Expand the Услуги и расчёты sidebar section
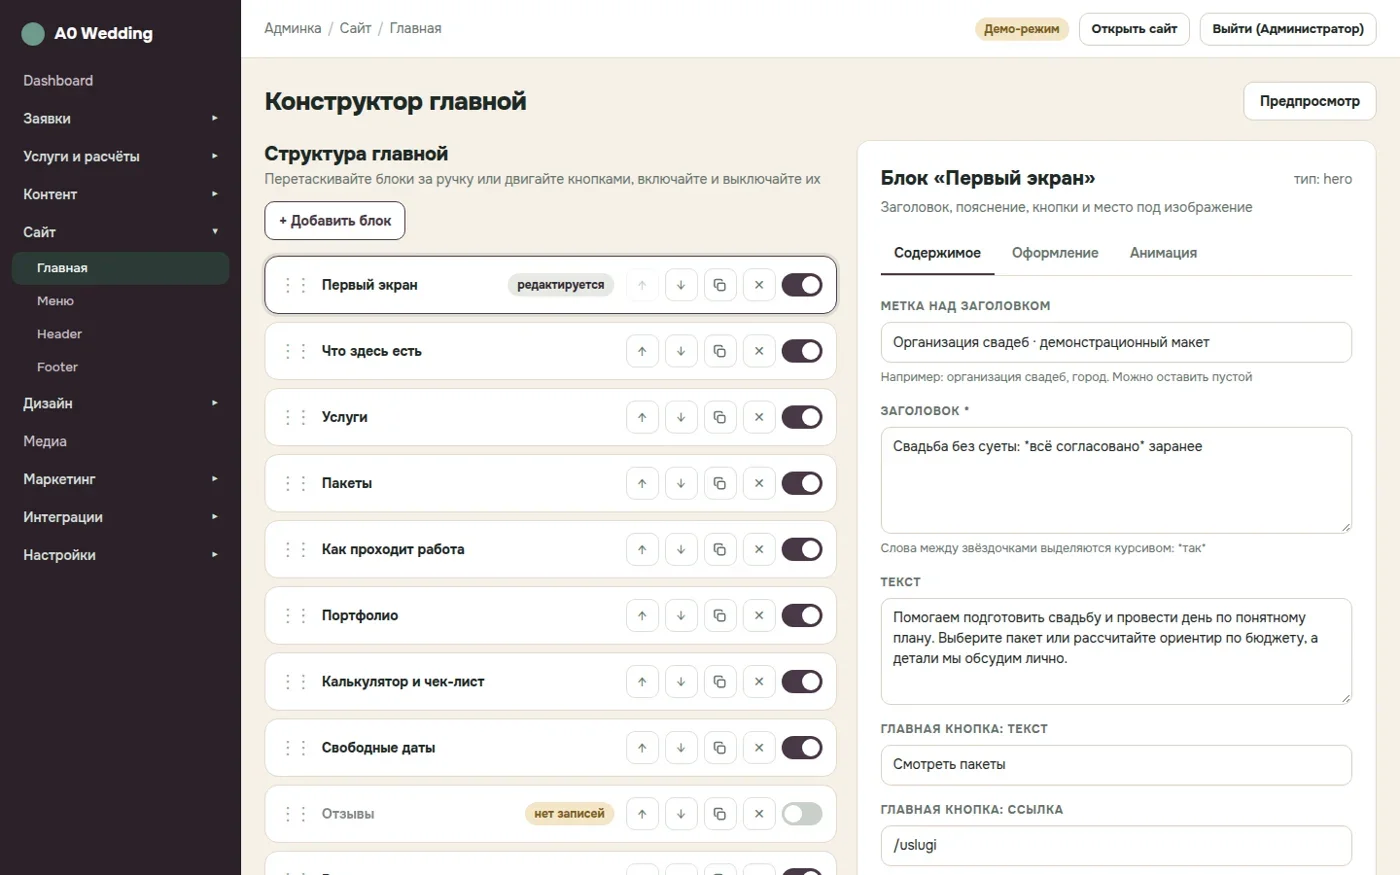This screenshot has height=875, width=1400. (120, 156)
